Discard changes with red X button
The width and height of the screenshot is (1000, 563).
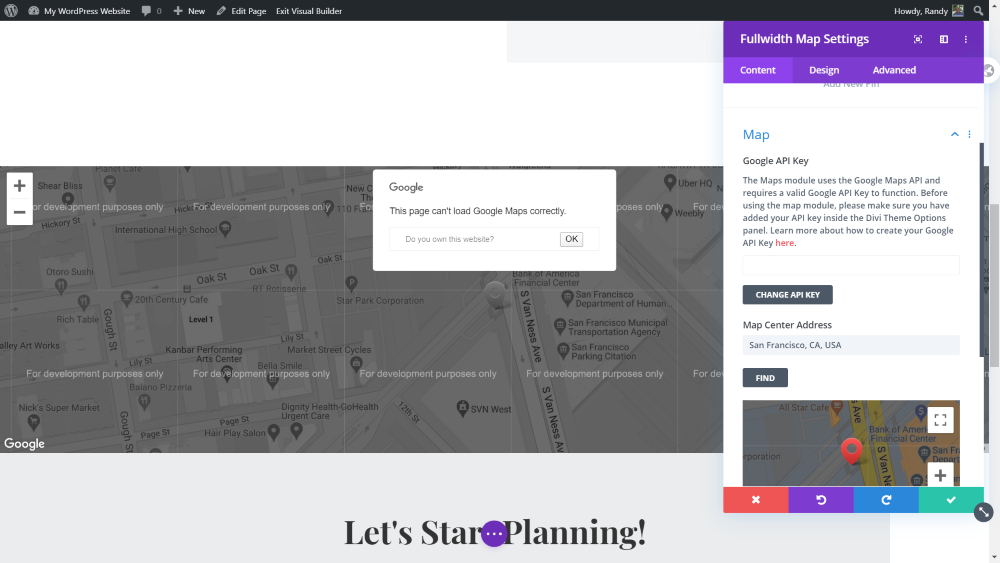[x=756, y=500]
